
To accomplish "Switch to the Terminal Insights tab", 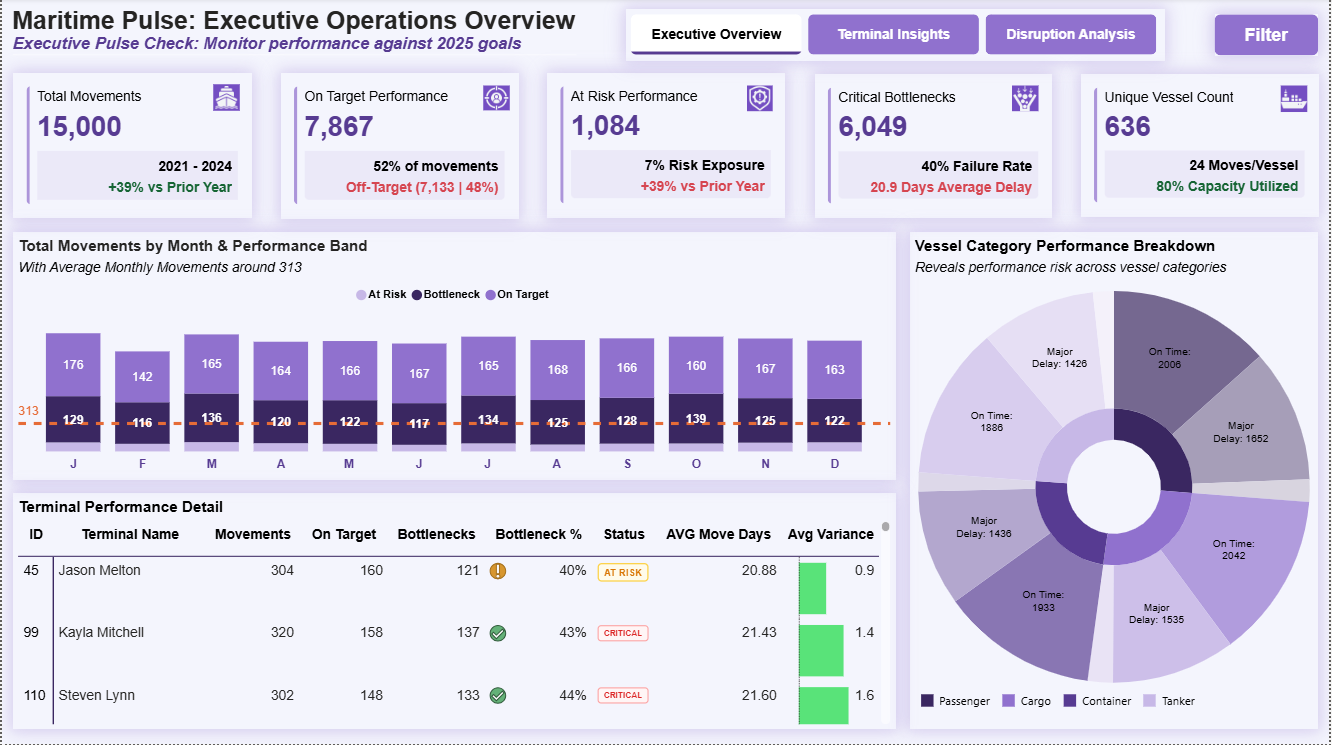I will (893, 34).
